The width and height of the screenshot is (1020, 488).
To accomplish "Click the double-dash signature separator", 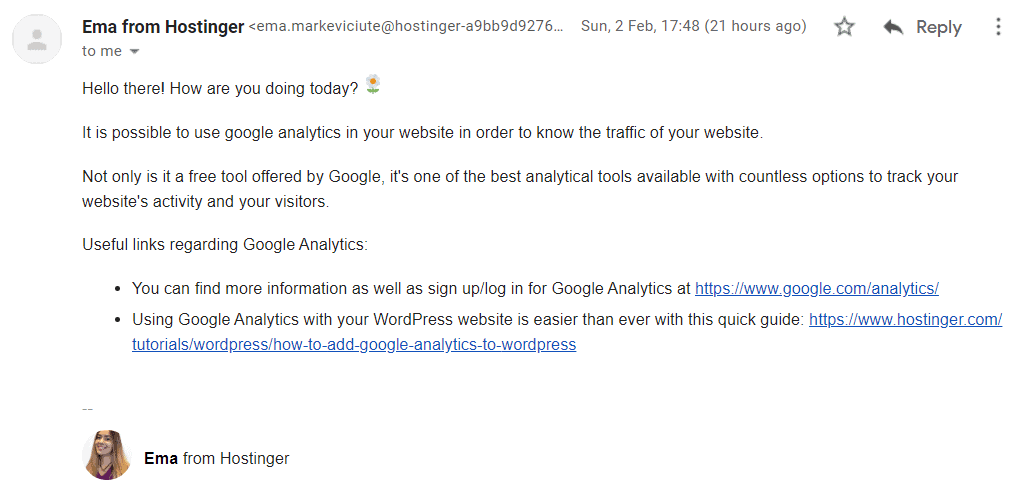I will point(88,409).
